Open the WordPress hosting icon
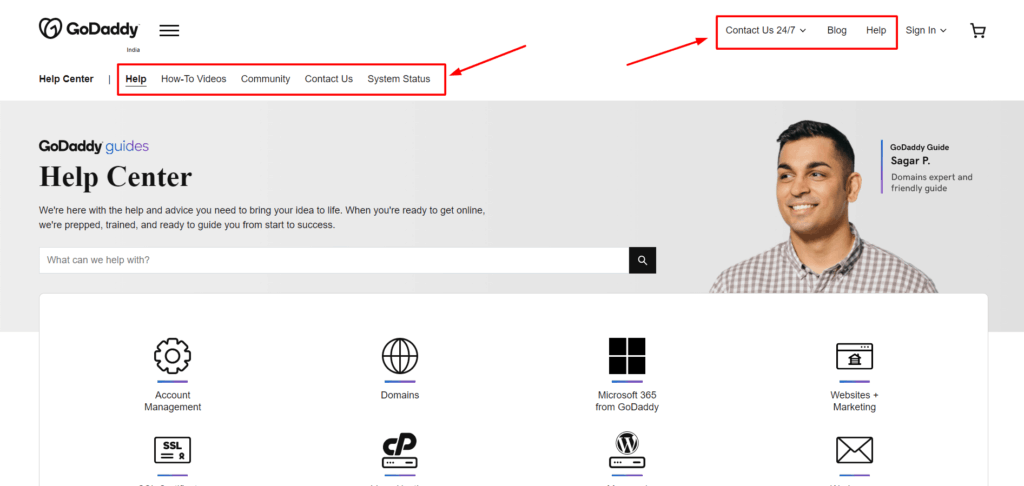Image resolution: width=1024 pixels, height=486 pixels. [627, 450]
